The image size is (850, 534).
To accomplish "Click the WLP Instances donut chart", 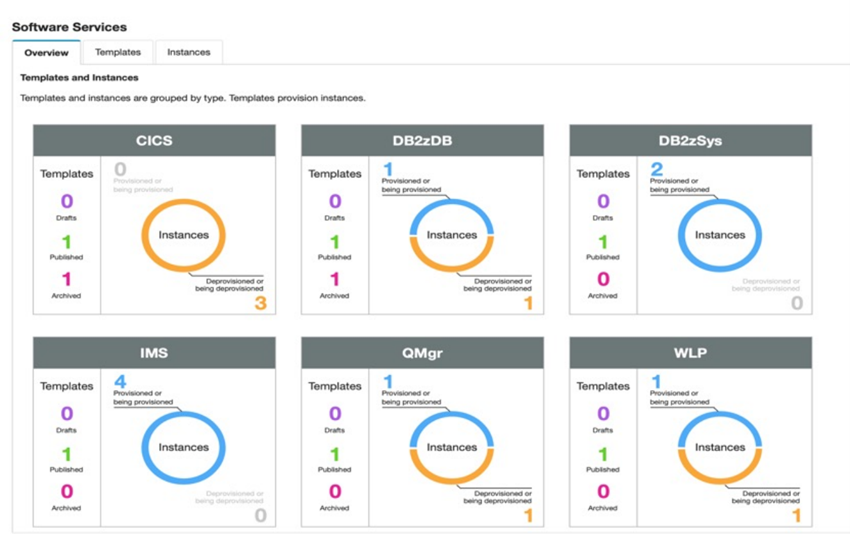I will pyautogui.click(x=720, y=448).
